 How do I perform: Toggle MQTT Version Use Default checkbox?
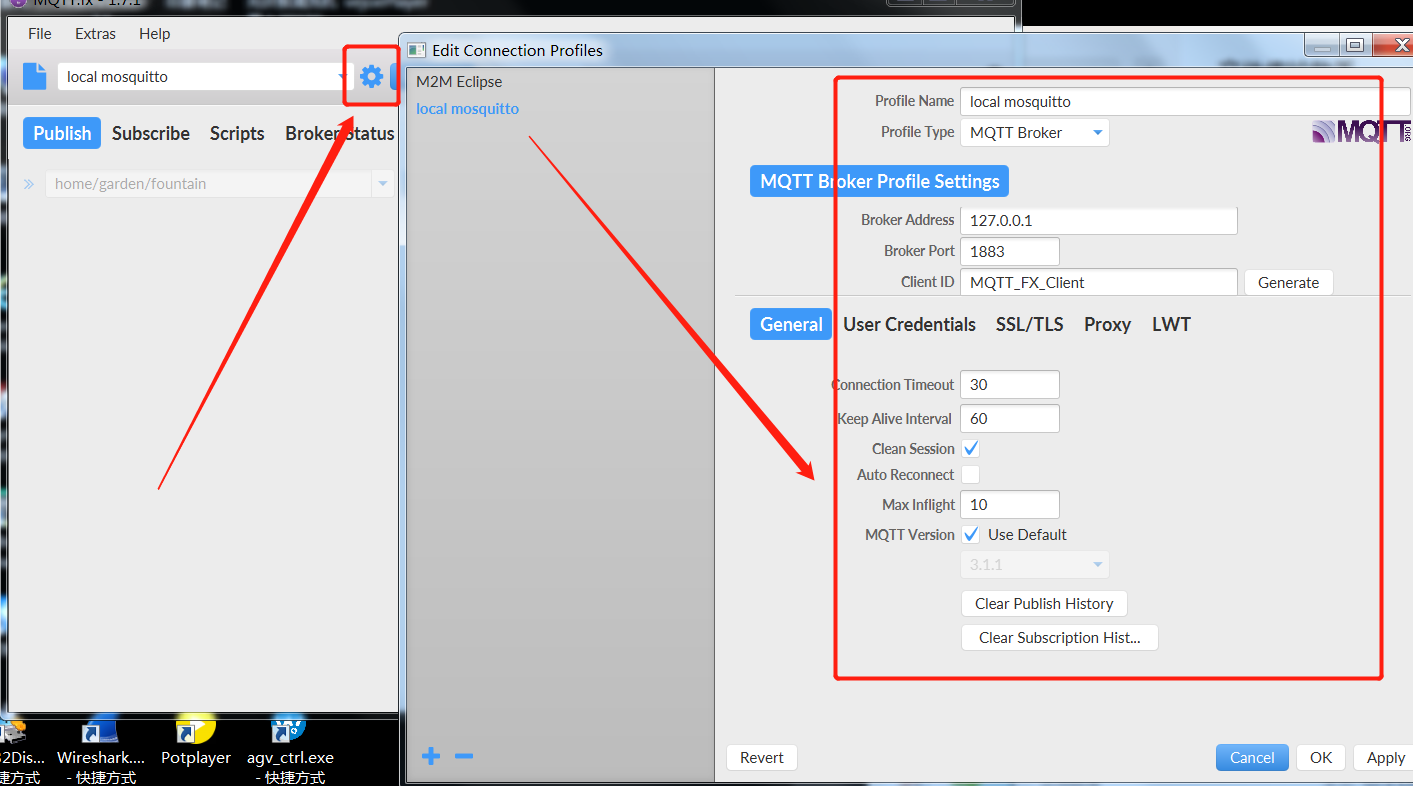(x=970, y=534)
